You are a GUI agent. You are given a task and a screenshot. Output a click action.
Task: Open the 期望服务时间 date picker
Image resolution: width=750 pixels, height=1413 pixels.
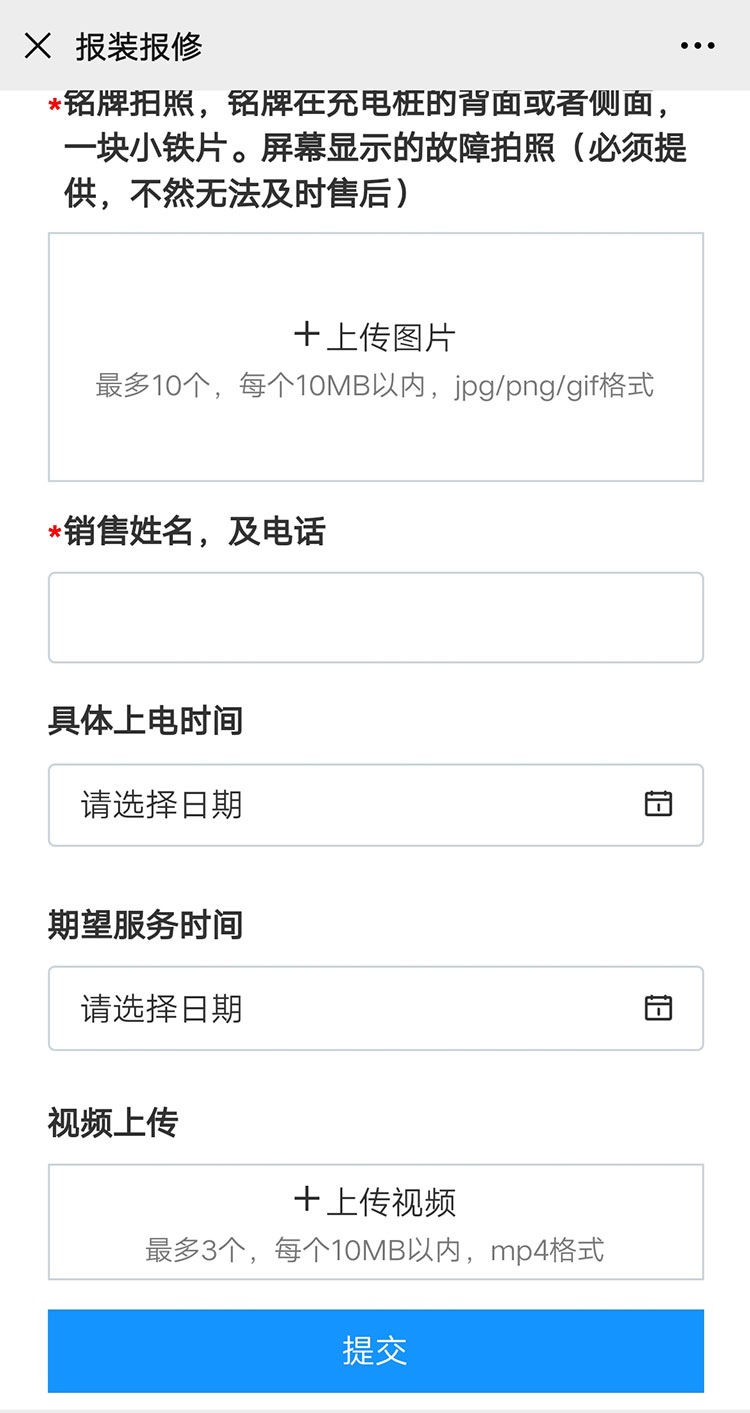click(x=375, y=1007)
